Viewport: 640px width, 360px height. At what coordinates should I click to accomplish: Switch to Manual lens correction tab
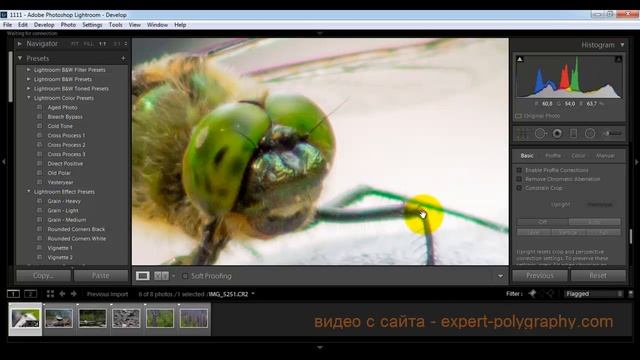click(605, 156)
